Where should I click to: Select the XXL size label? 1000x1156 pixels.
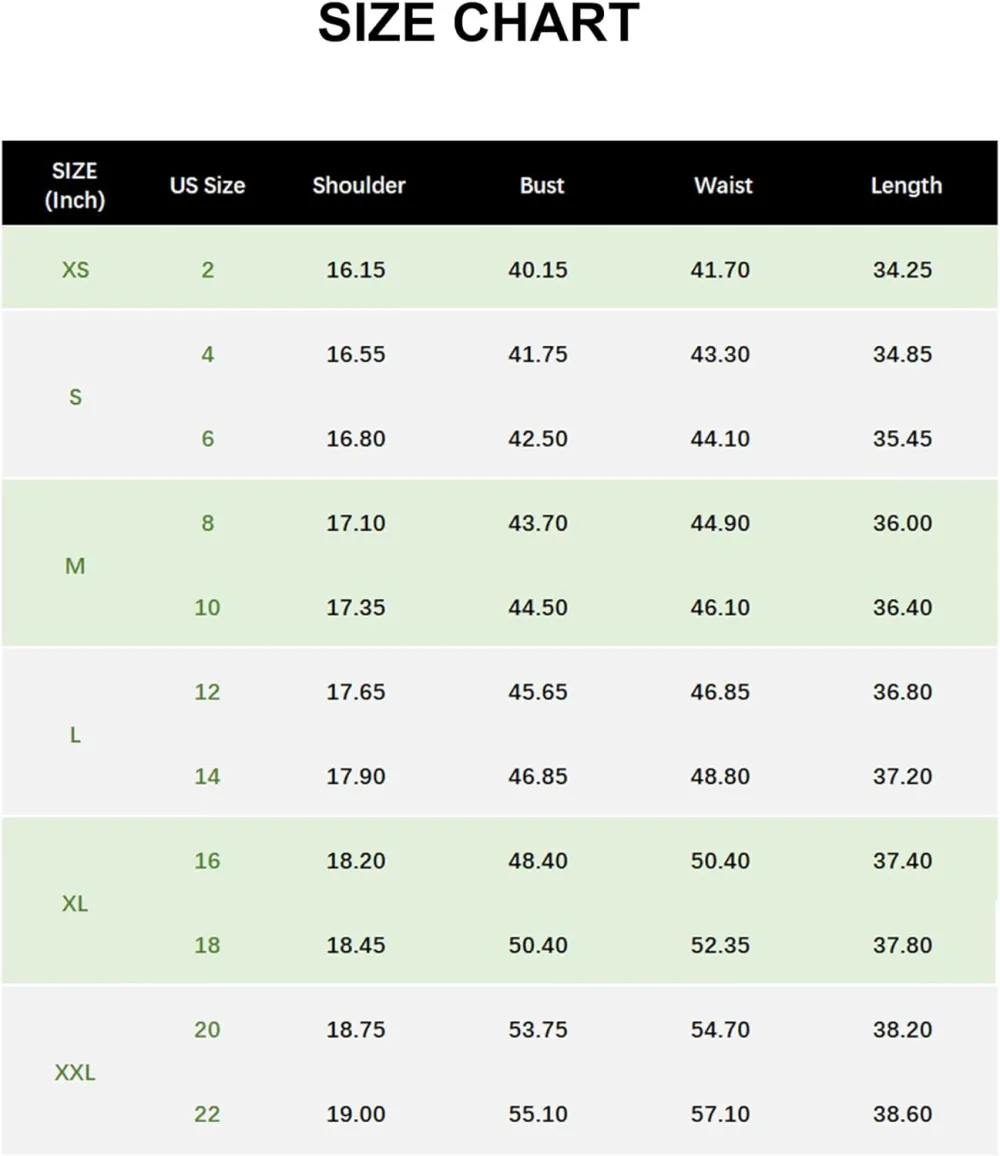click(x=75, y=1073)
